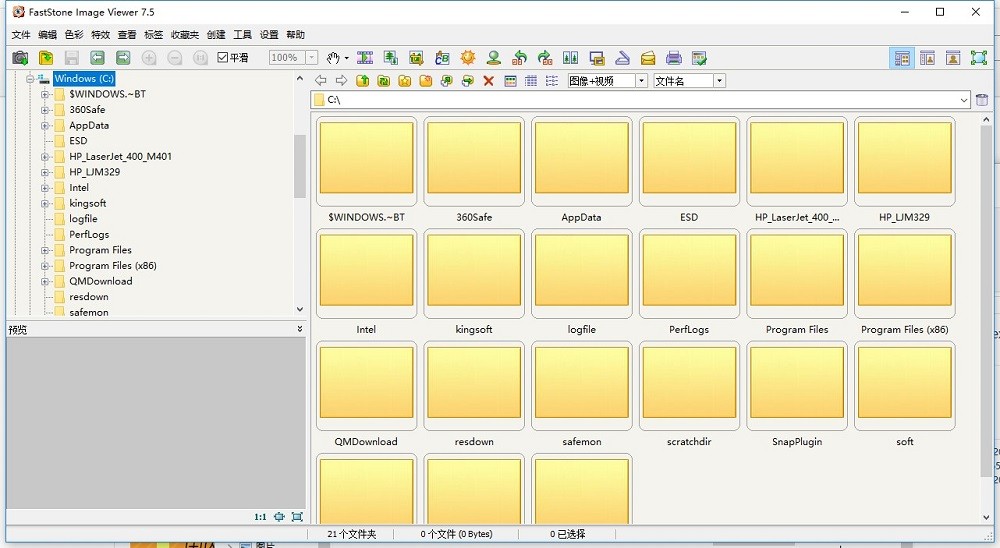Click the rotate right icon

point(545,58)
